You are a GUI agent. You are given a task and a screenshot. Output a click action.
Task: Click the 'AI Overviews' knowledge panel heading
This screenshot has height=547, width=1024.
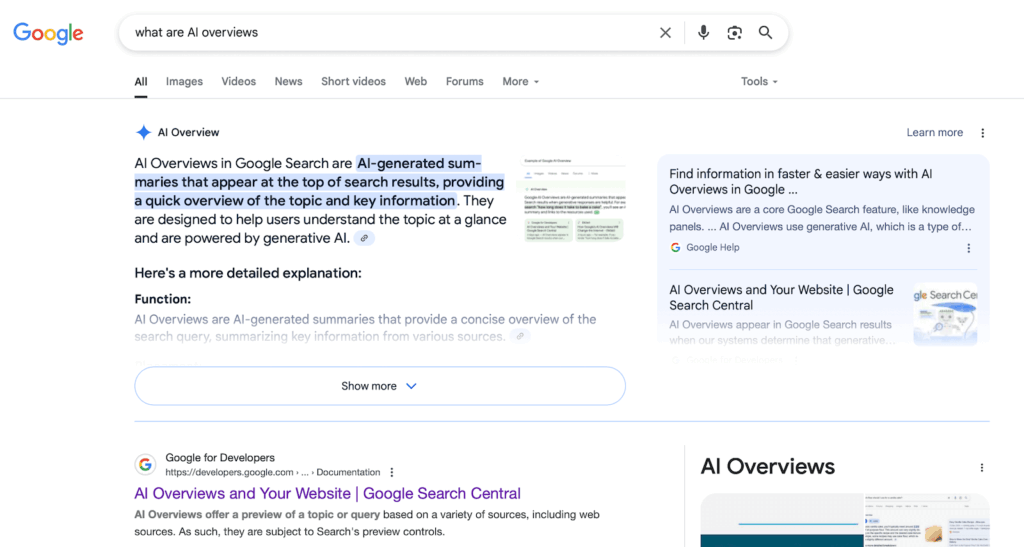point(767,467)
